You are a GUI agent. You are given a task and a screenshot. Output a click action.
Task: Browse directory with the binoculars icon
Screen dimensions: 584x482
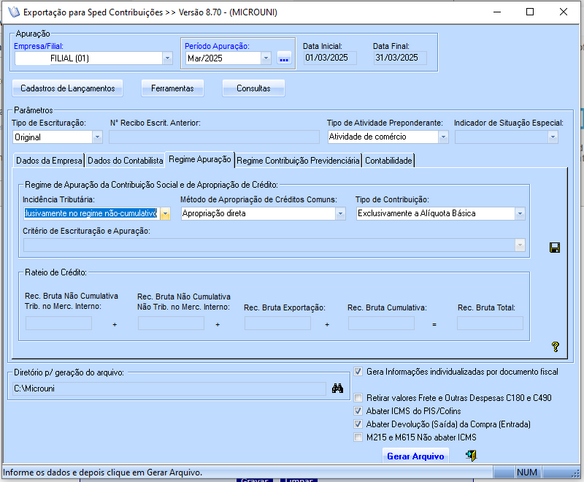point(337,388)
